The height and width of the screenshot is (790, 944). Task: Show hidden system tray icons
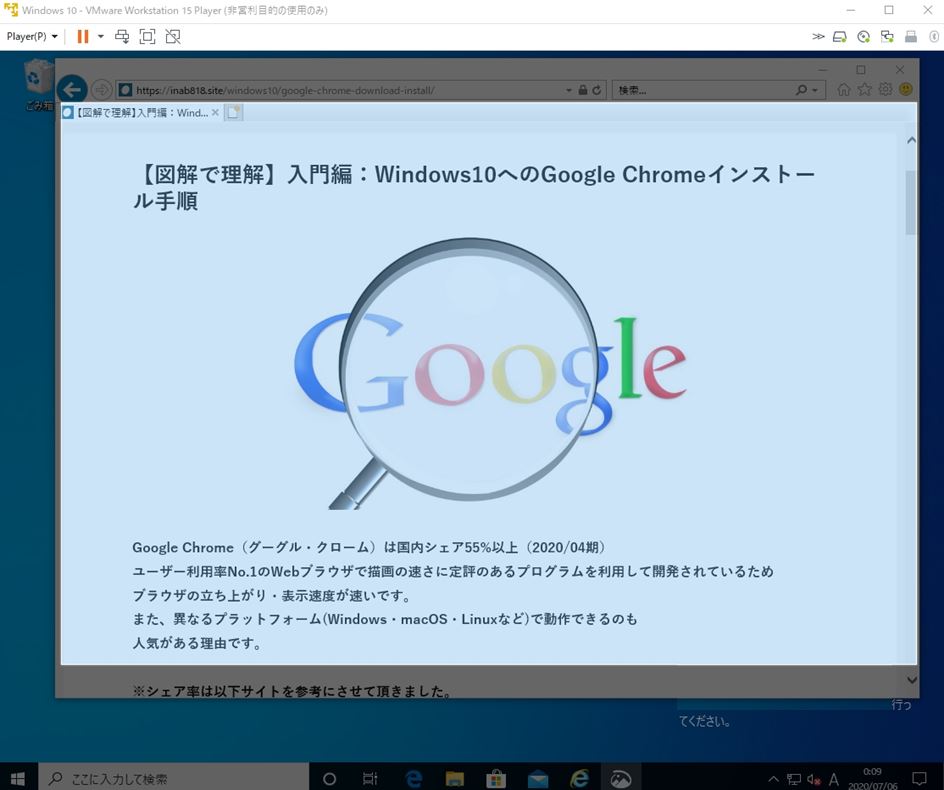[x=774, y=779]
